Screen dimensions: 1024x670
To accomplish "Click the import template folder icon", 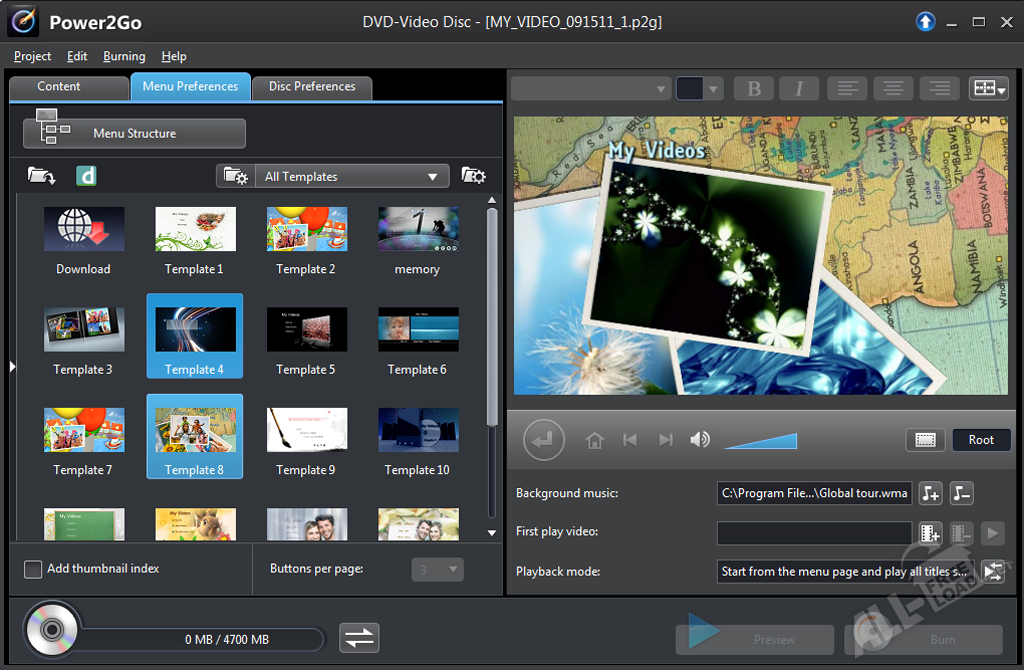I will (x=41, y=176).
